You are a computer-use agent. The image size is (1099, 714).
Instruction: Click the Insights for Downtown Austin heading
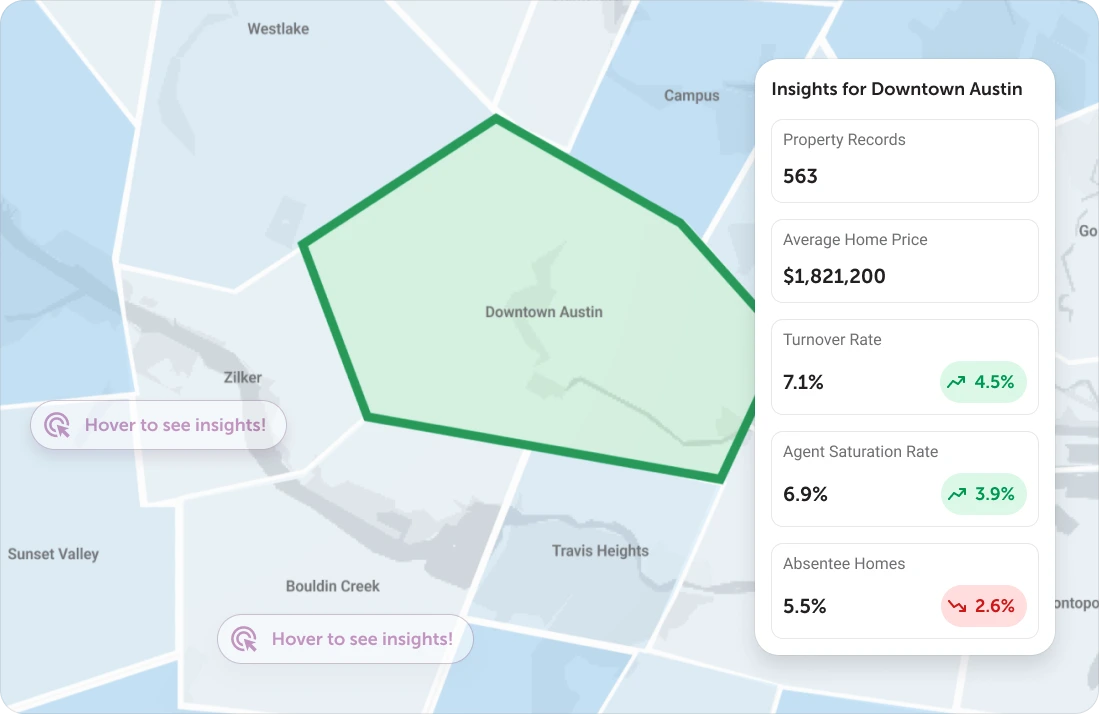pyautogui.click(x=896, y=89)
